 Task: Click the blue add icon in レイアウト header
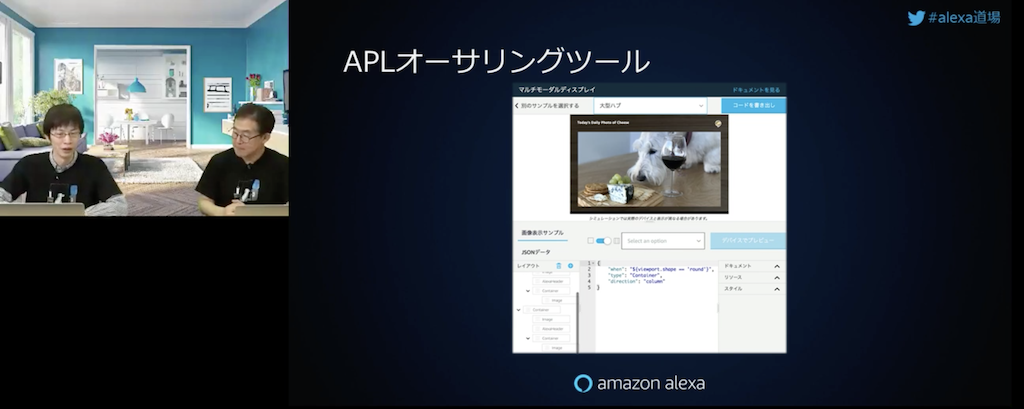[570, 266]
